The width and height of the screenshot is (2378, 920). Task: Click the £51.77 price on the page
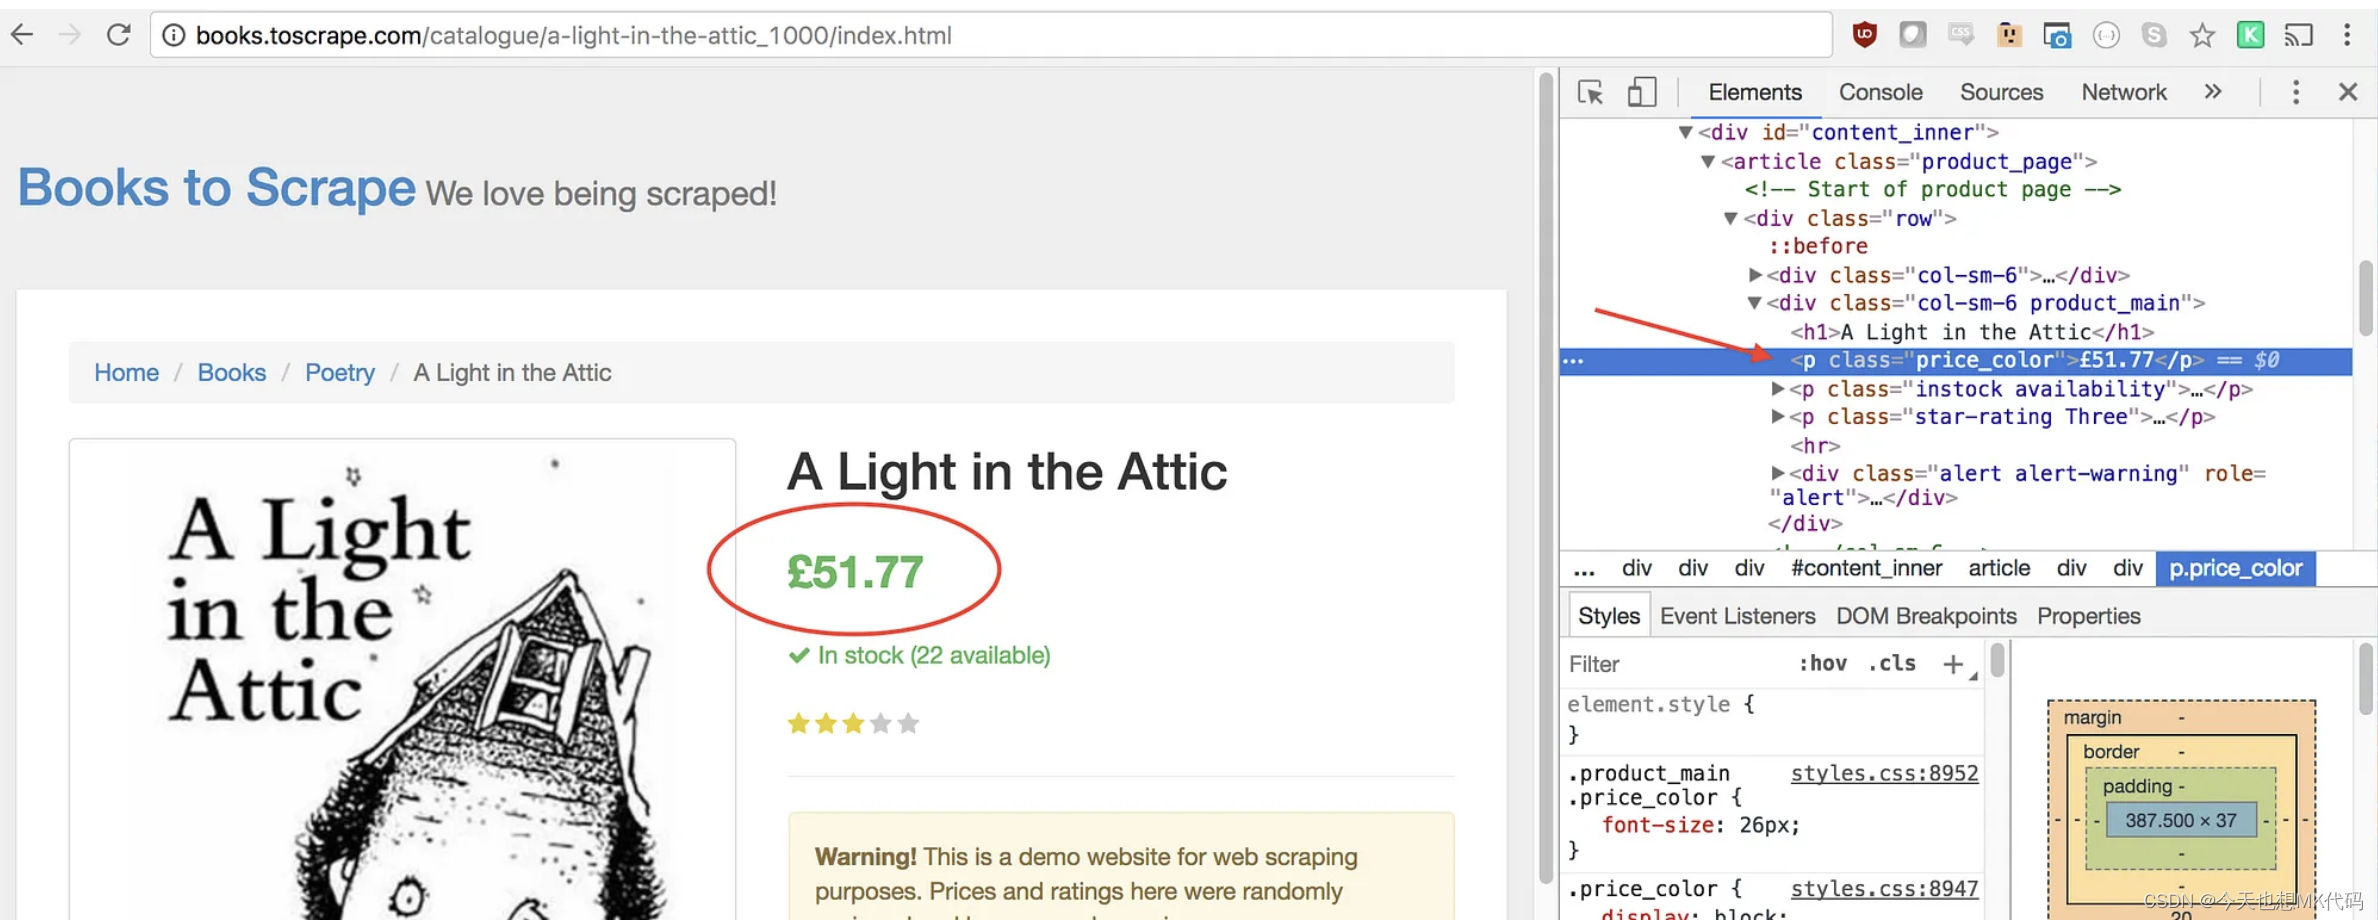(855, 572)
